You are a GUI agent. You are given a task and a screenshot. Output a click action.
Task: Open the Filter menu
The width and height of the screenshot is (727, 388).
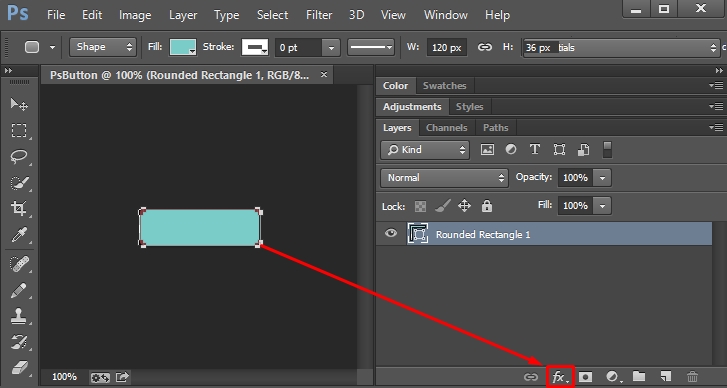point(319,15)
